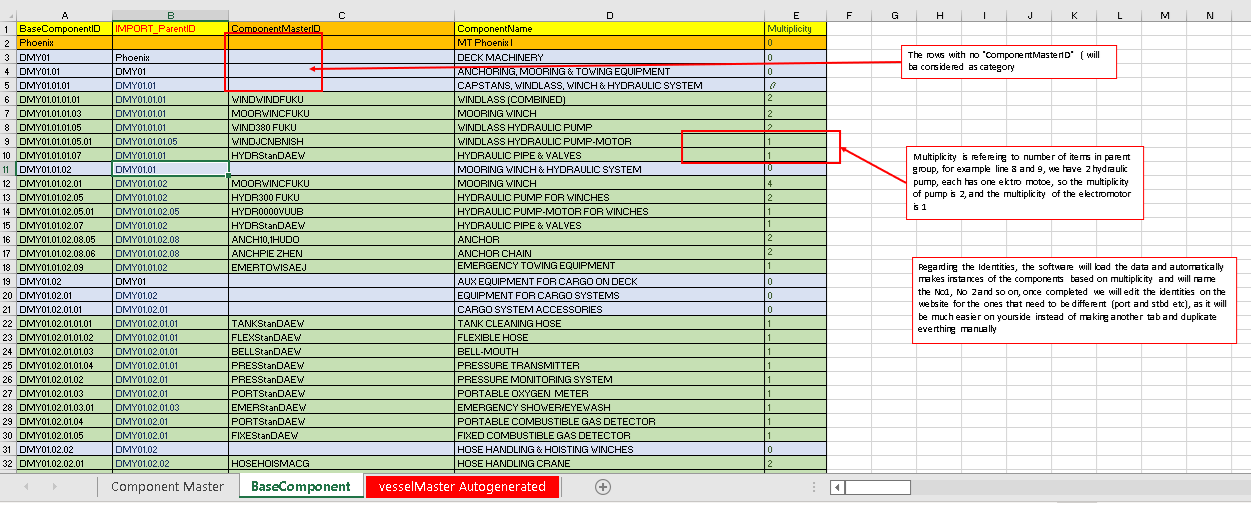
Task: Select HYDRAULIC PUMP-MOTOR FOR WINCHES cell
Action: 609,211
